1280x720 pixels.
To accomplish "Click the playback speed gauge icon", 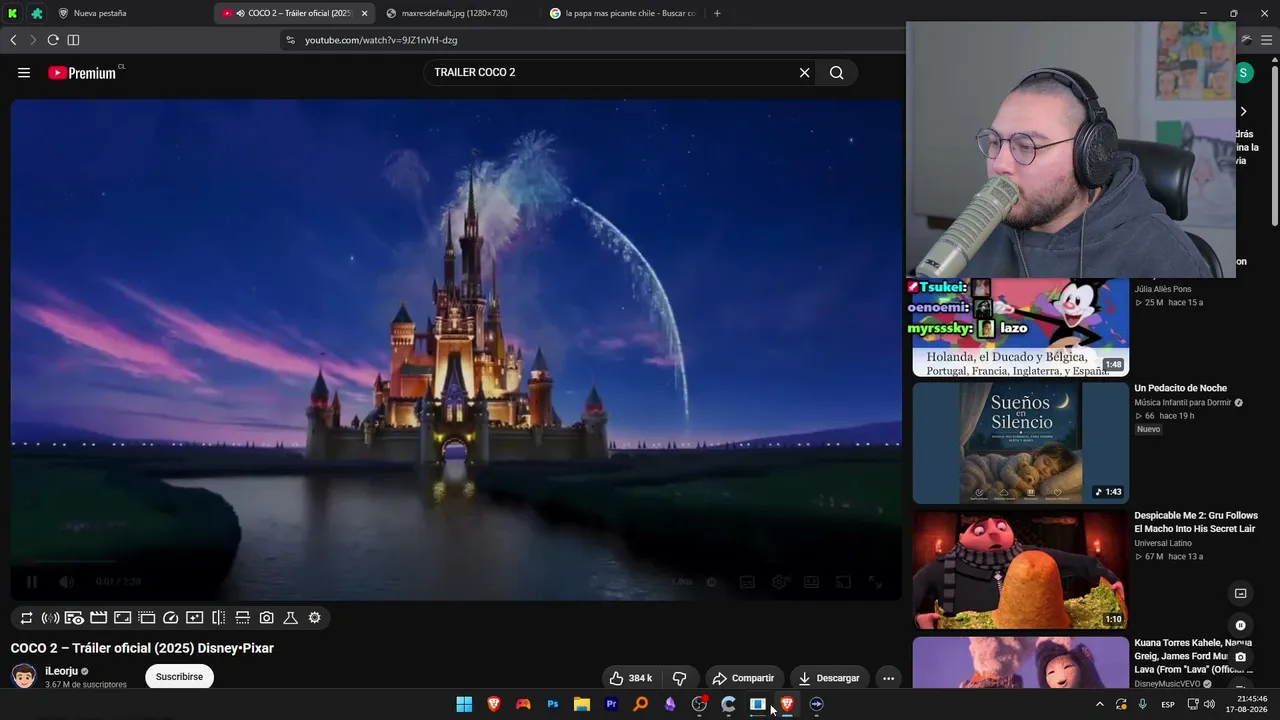I will tap(170, 618).
